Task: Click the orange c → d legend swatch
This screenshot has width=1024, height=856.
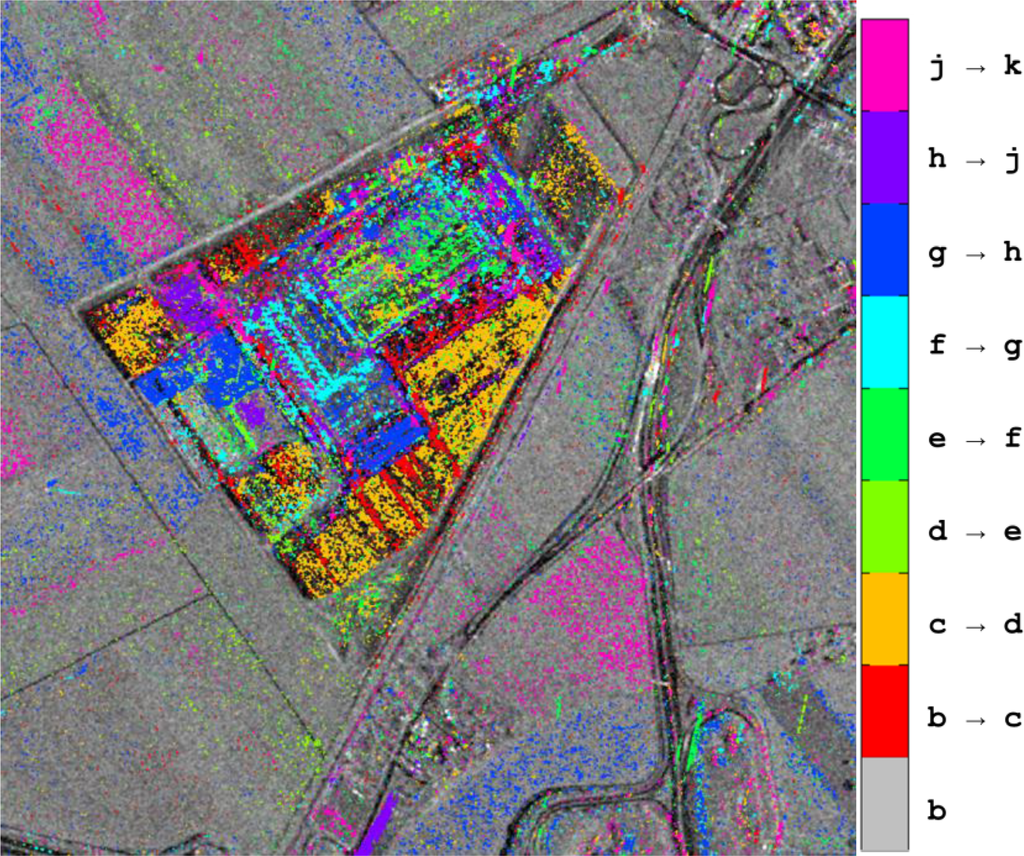Action: point(885,619)
